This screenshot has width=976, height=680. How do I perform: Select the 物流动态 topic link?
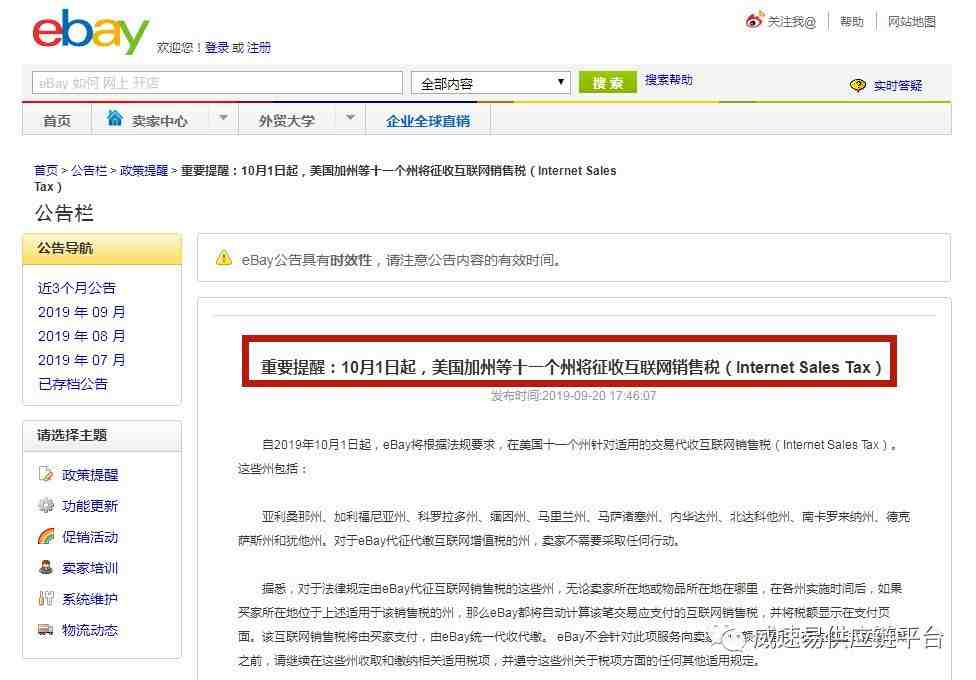90,630
